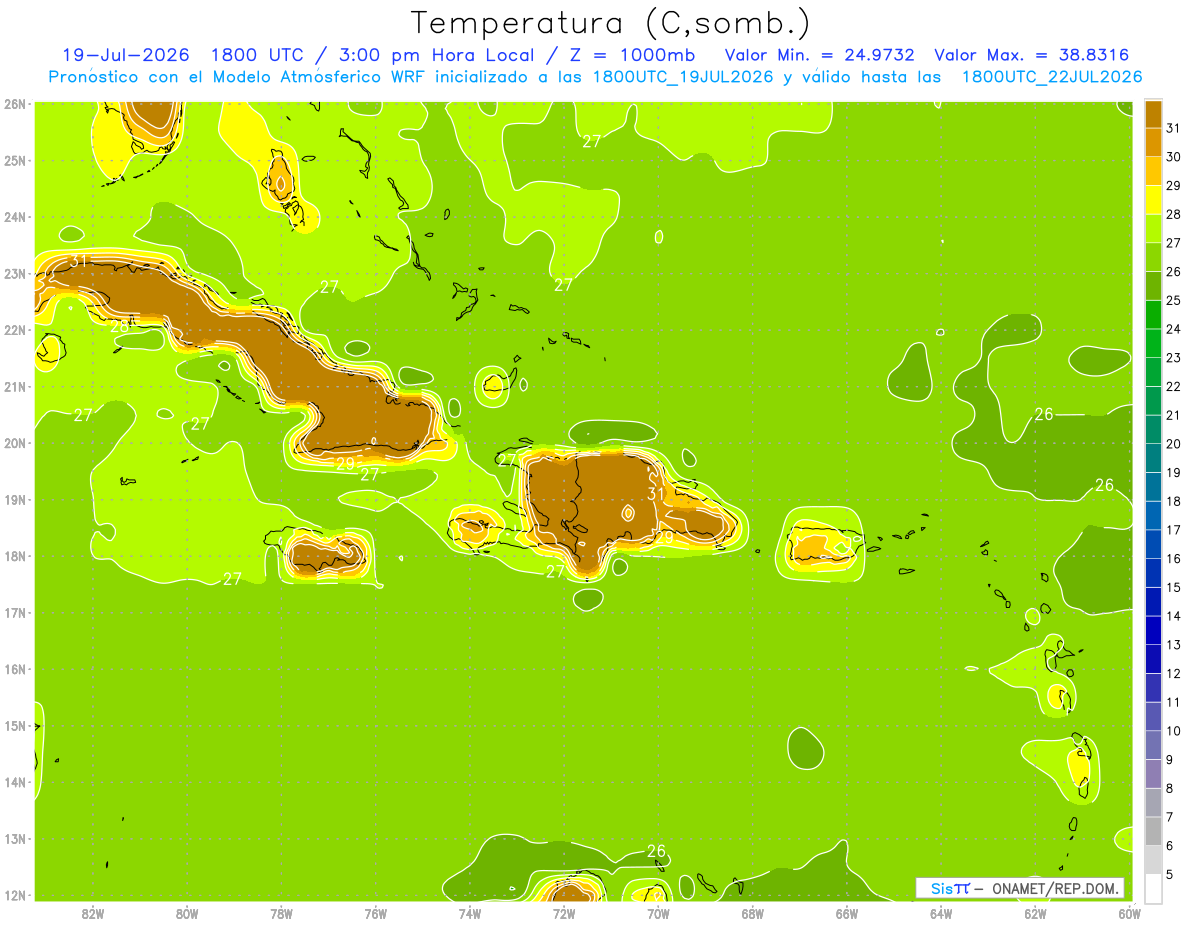Viewport: 1200px width, 927px height.
Task: Click the 20N latitude axis label
Action: (15, 442)
